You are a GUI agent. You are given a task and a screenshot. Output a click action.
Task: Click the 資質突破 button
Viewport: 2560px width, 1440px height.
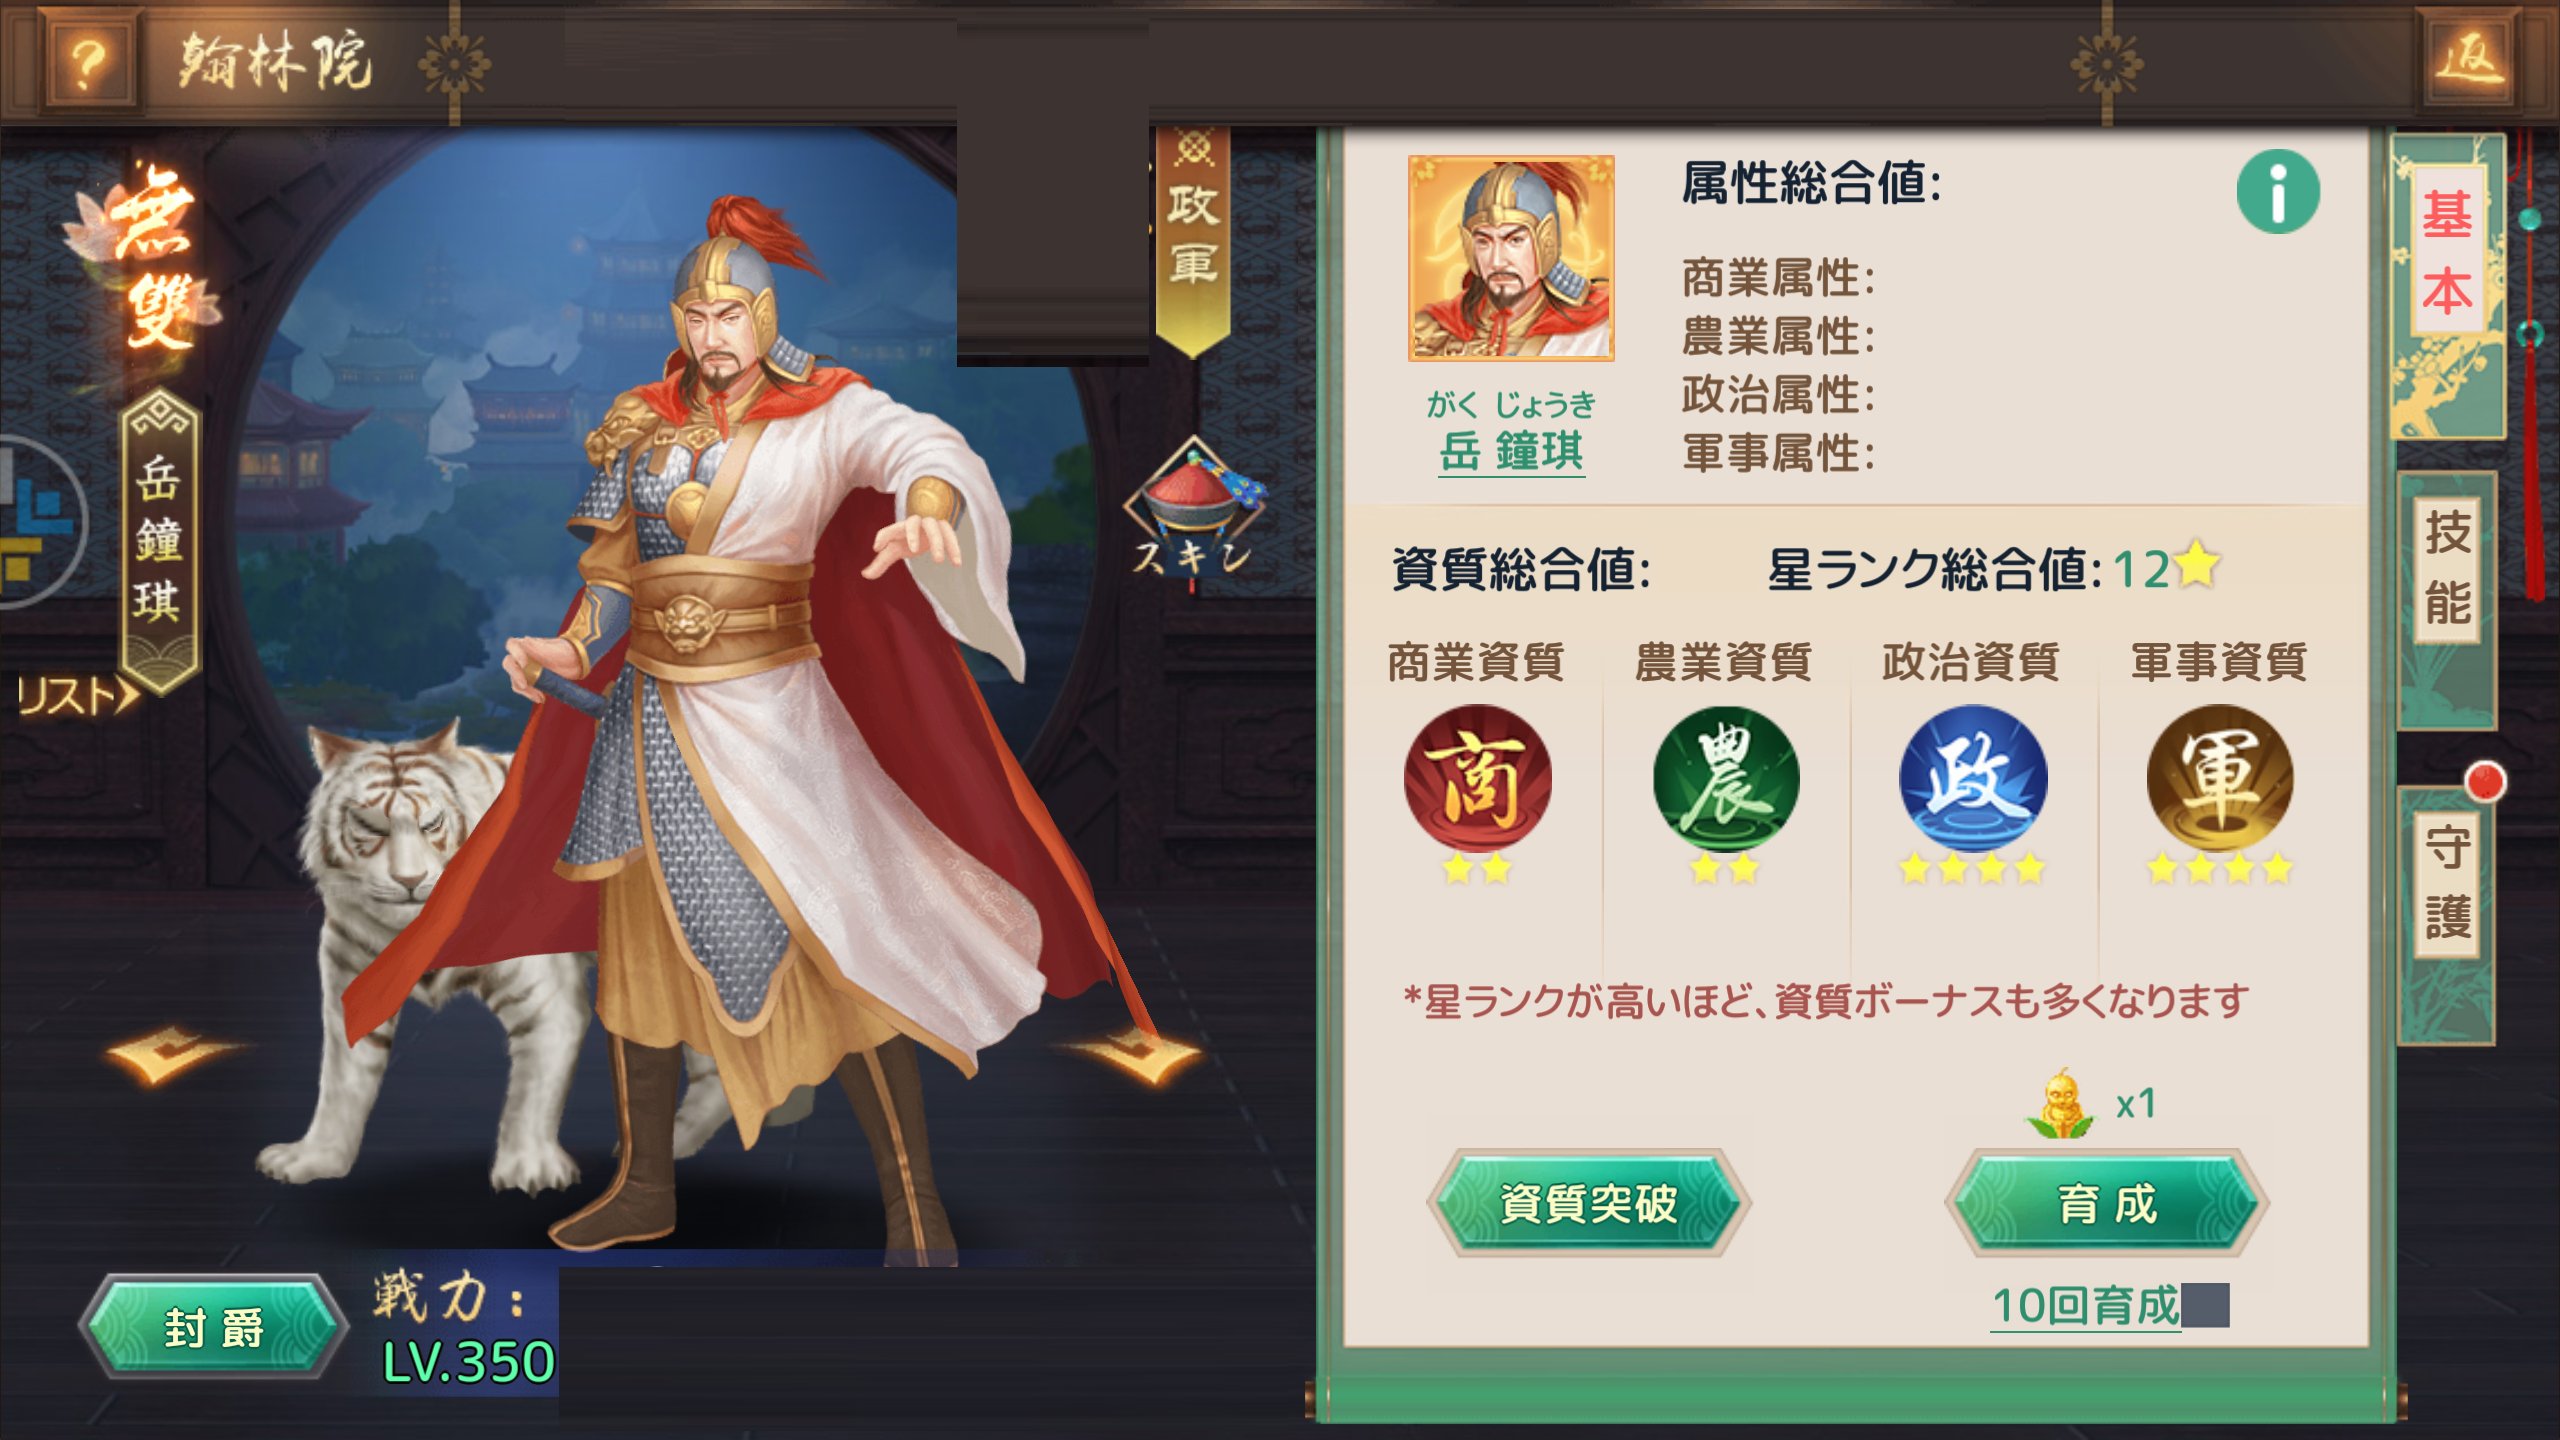click(x=1589, y=1203)
